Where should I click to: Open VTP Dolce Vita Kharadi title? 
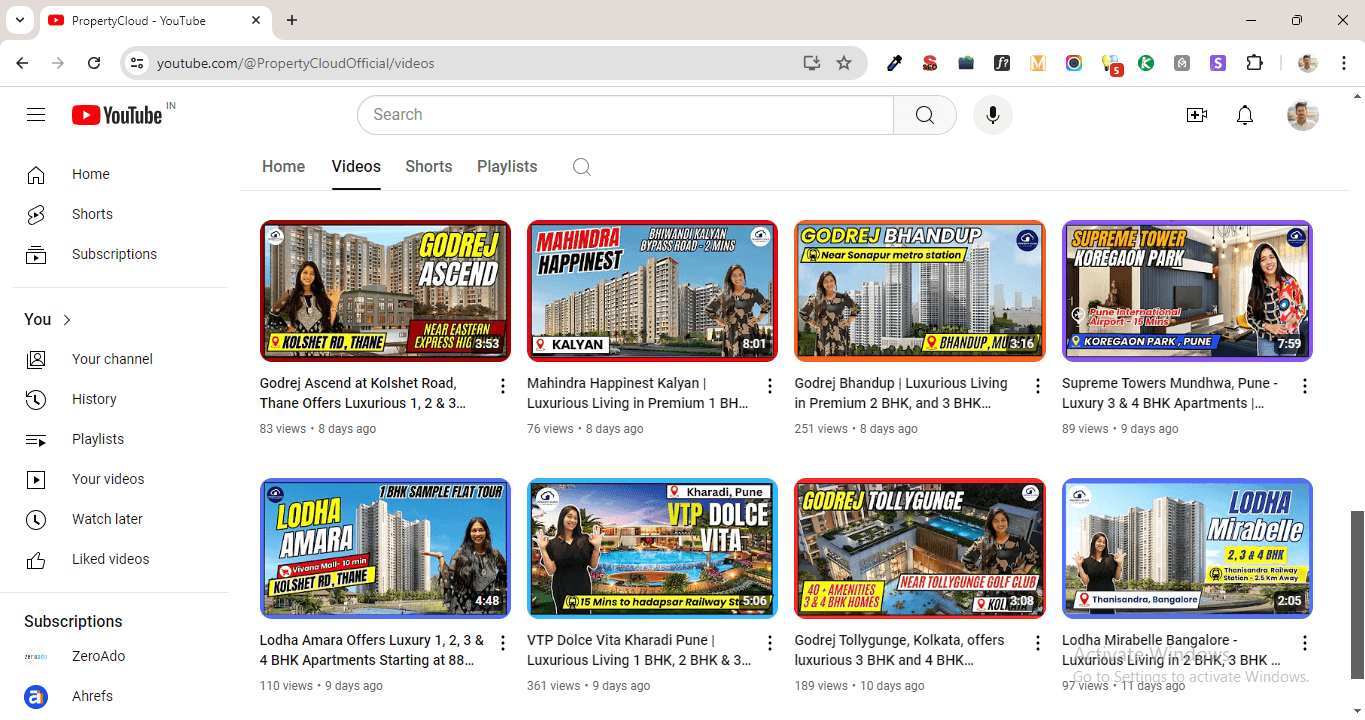point(640,650)
